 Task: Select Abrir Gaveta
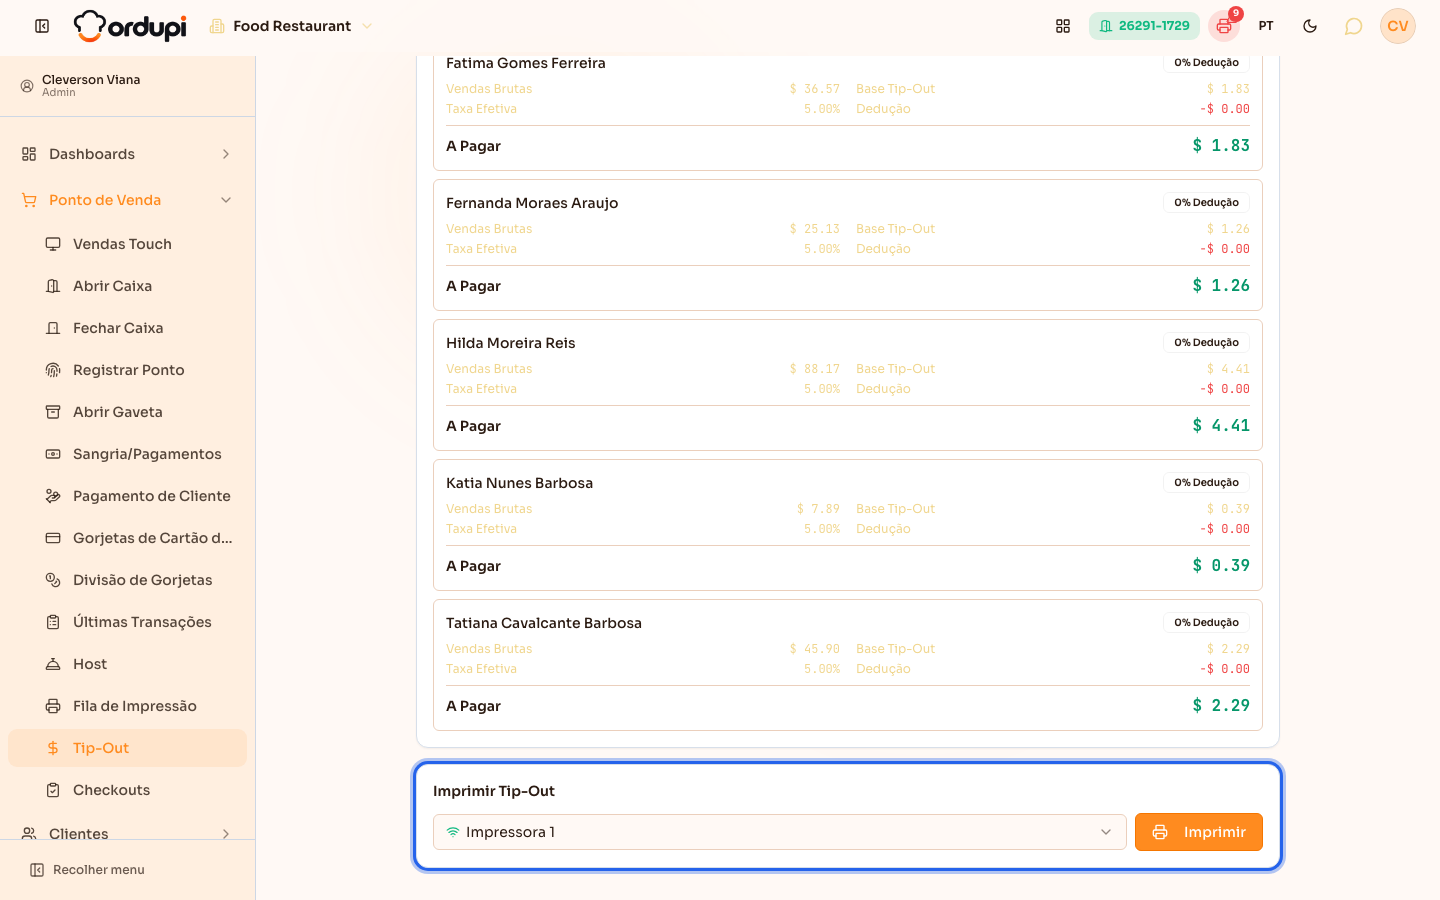(127, 412)
